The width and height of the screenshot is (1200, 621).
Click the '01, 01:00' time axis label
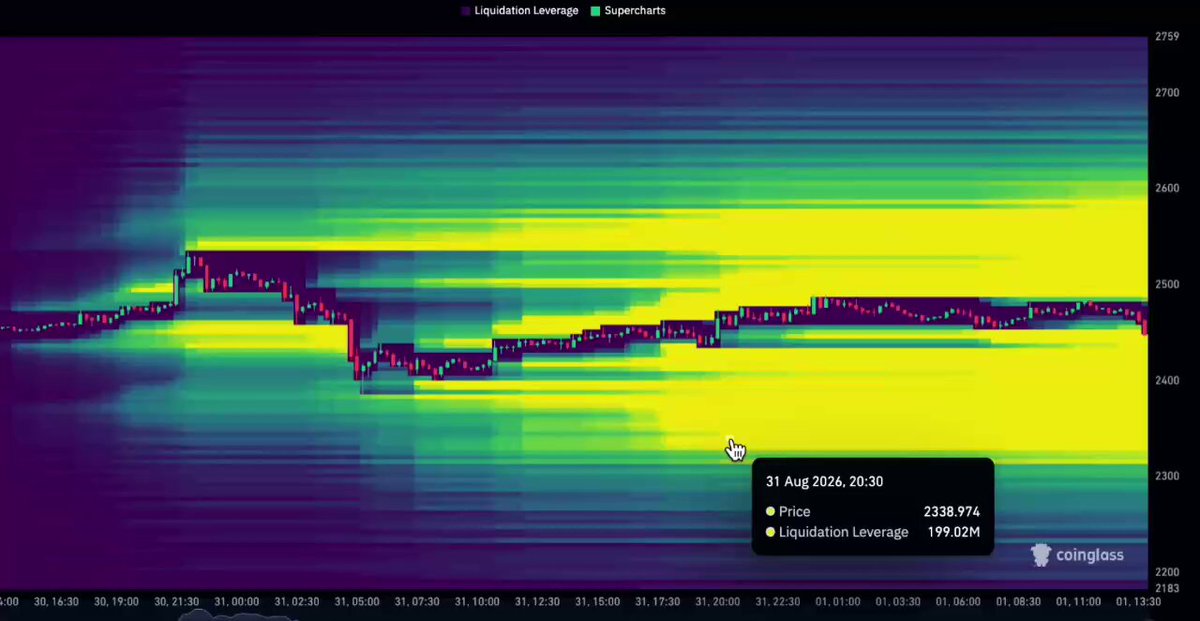pos(838,602)
